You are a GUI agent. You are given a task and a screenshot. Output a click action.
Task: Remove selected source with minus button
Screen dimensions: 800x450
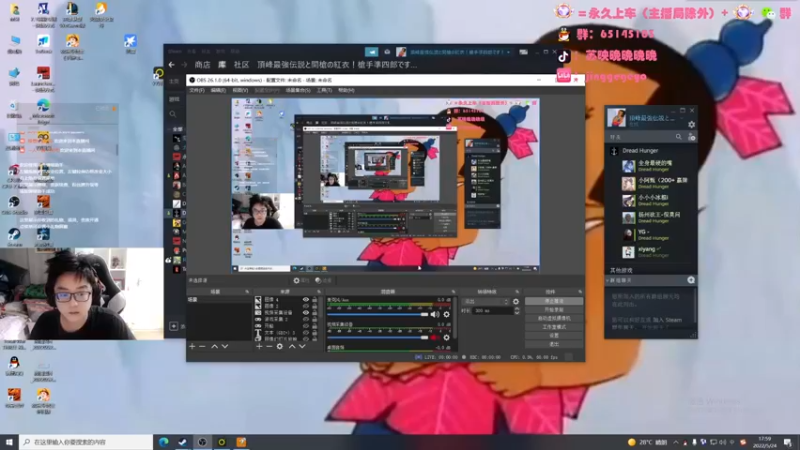pyautogui.click(x=269, y=346)
